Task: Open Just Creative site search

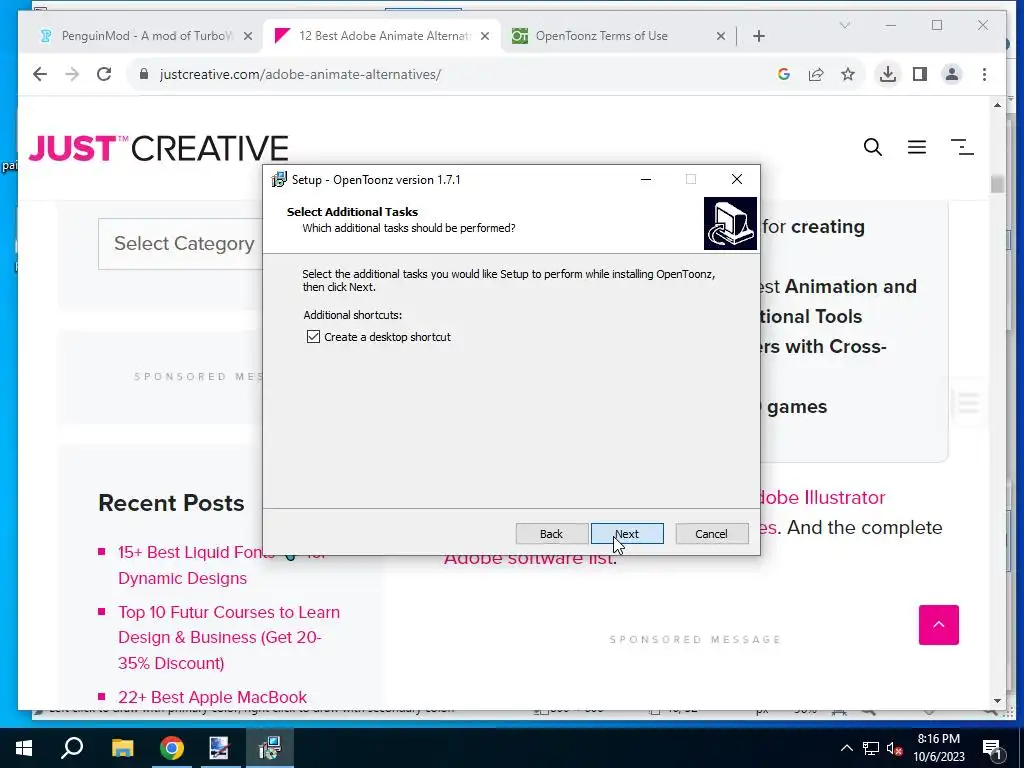Action: tap(873, 148)
